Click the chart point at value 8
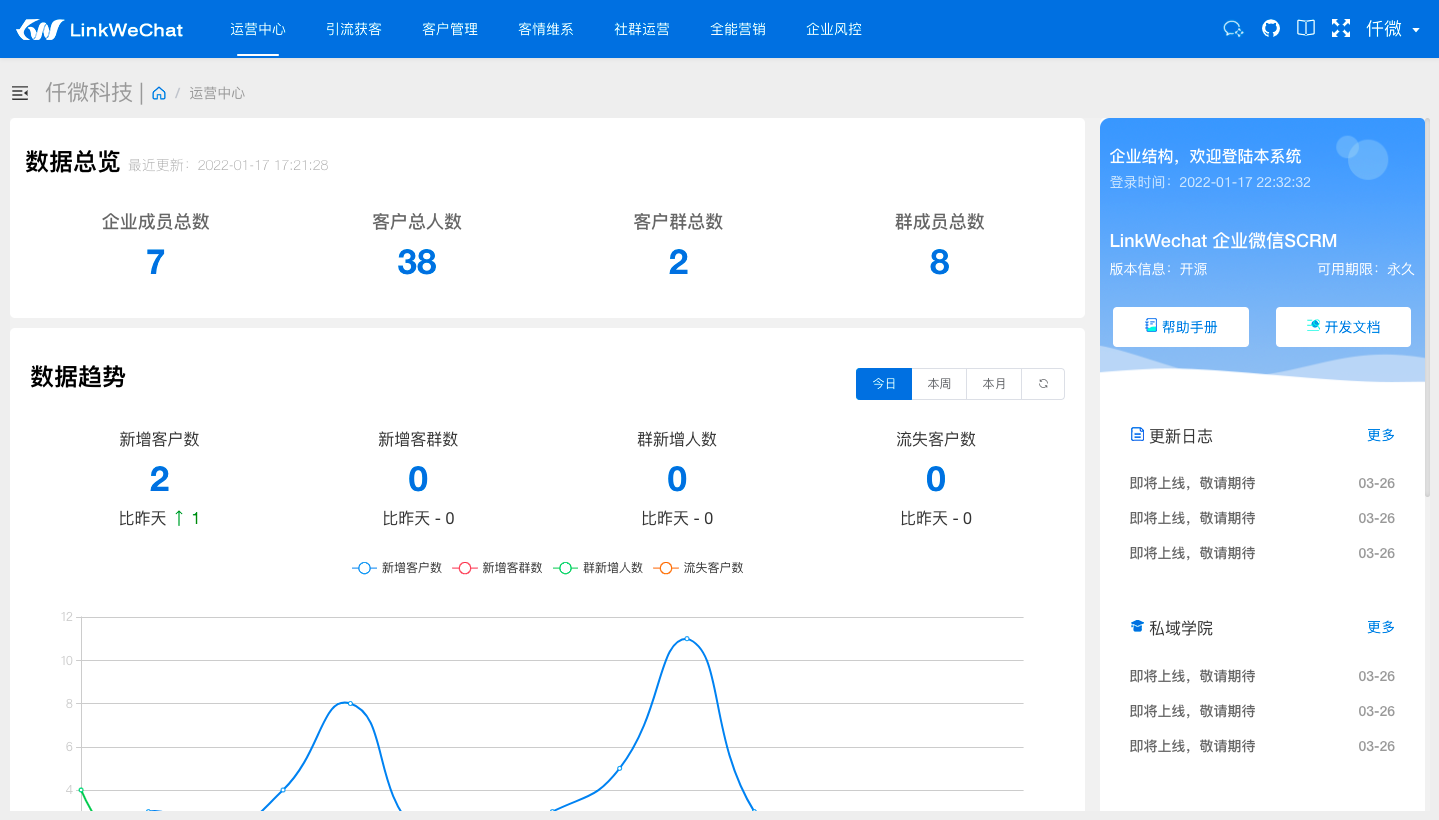Viewport: 1439px width, 820px height. coord(350,703)
